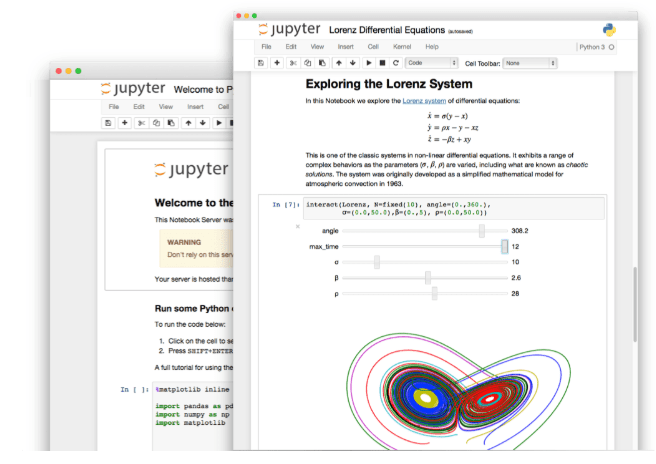
Task: Run cell play button in Lorenz toolbar
Action: pos(369,63)
